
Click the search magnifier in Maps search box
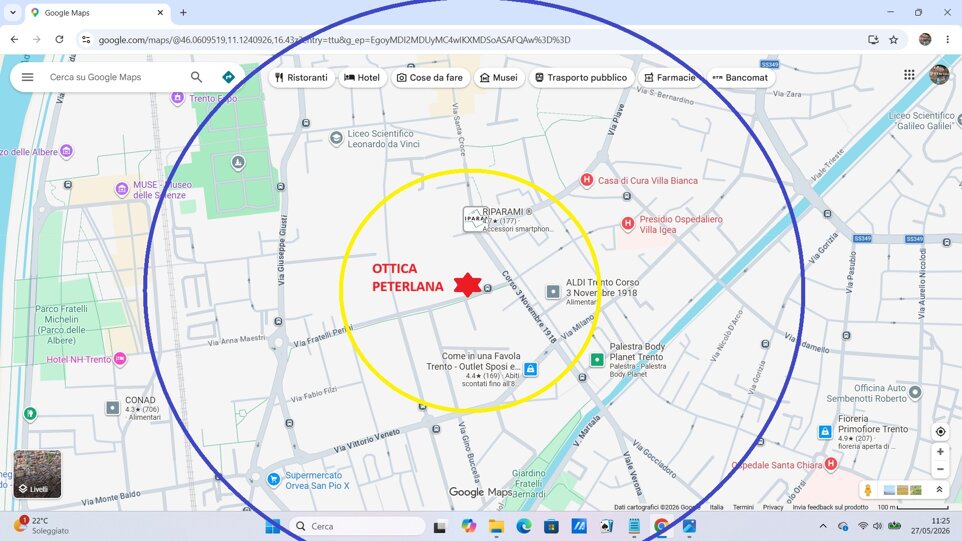pos(196,77)
